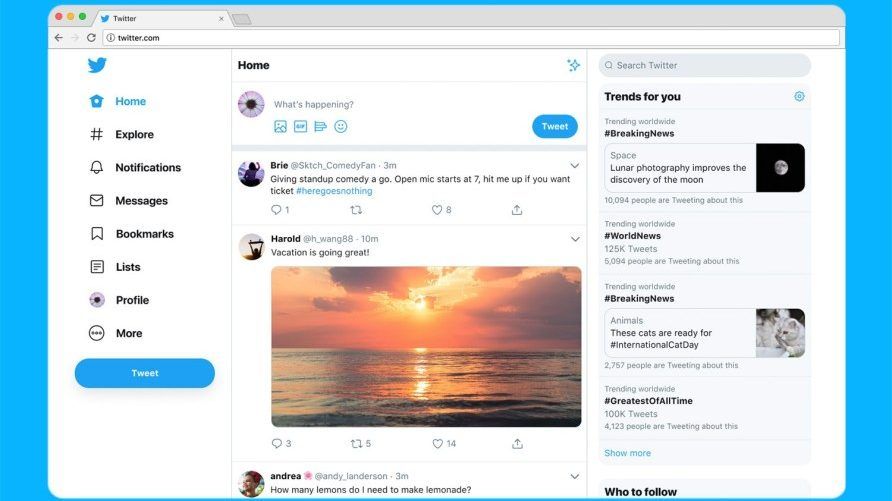Show more trends link
The image size is (892, 501).
(x=627, y=453)
